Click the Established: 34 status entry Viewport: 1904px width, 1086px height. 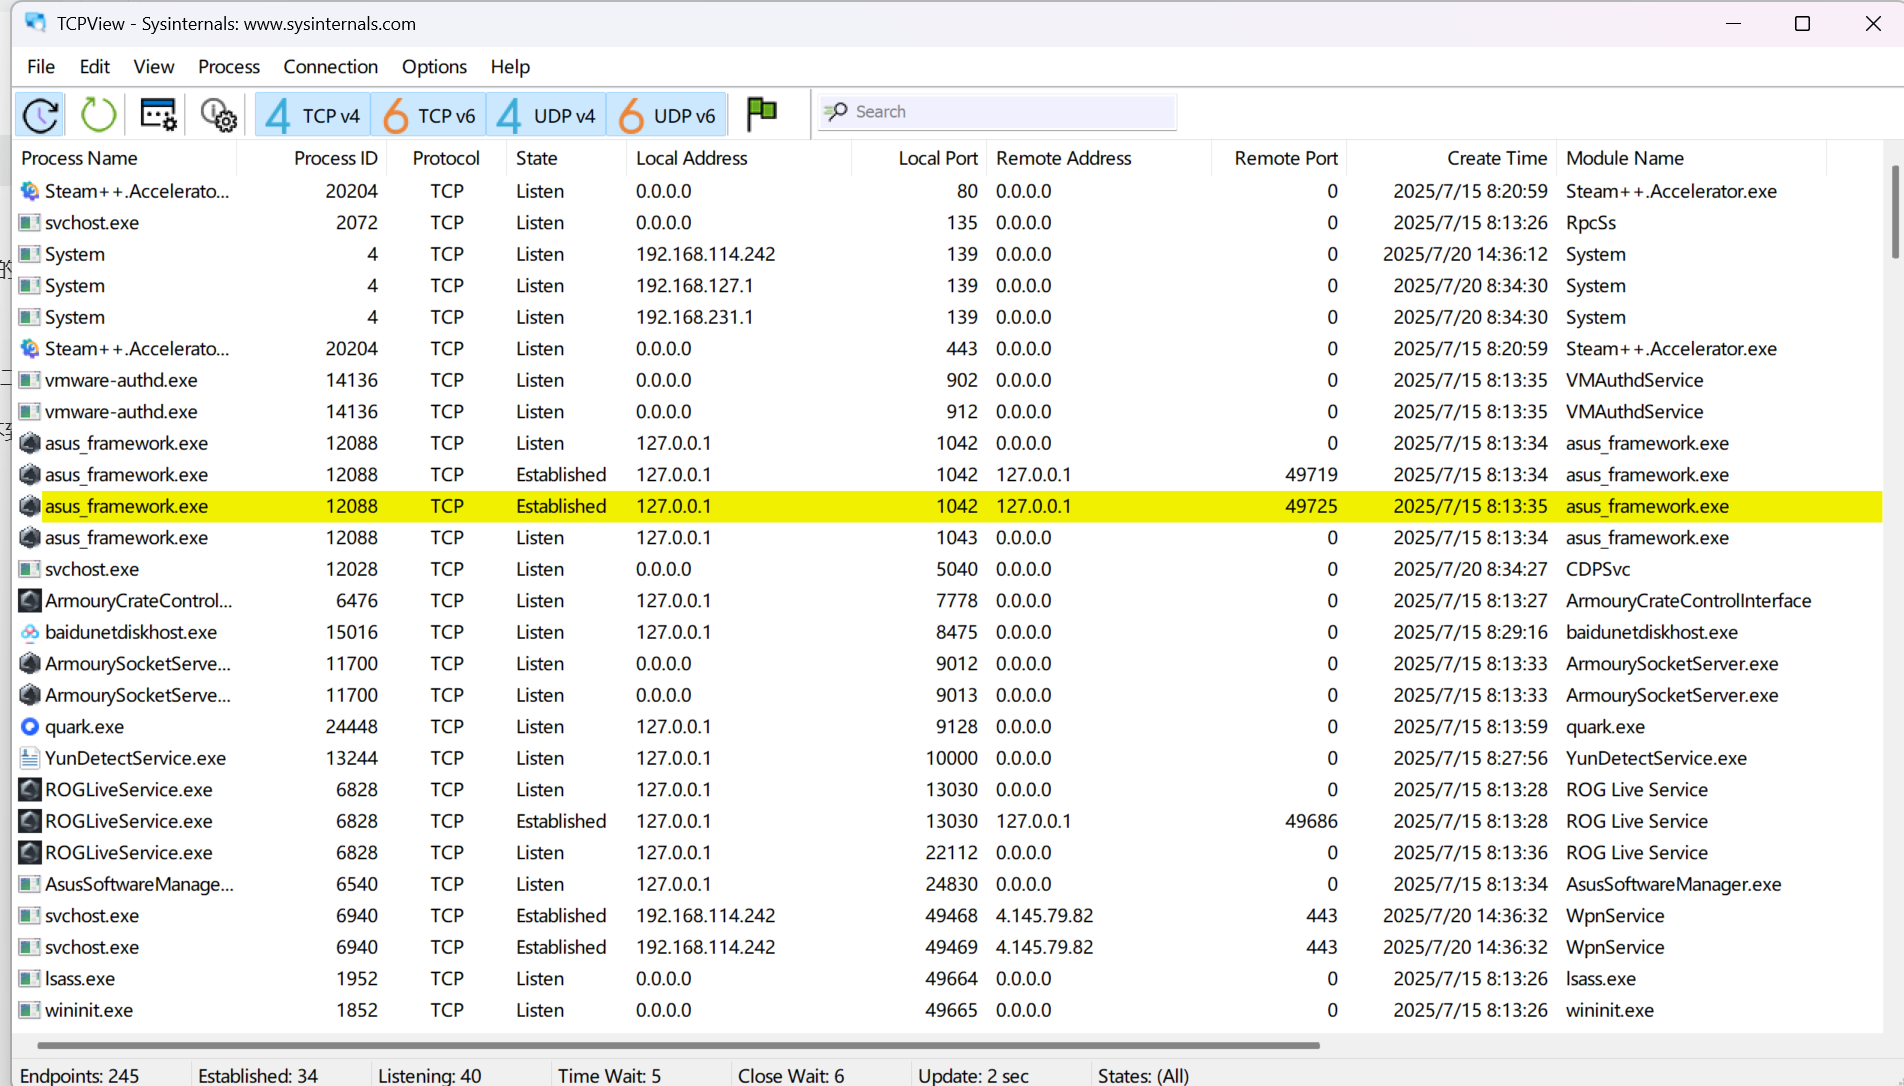coord(258,1075)
